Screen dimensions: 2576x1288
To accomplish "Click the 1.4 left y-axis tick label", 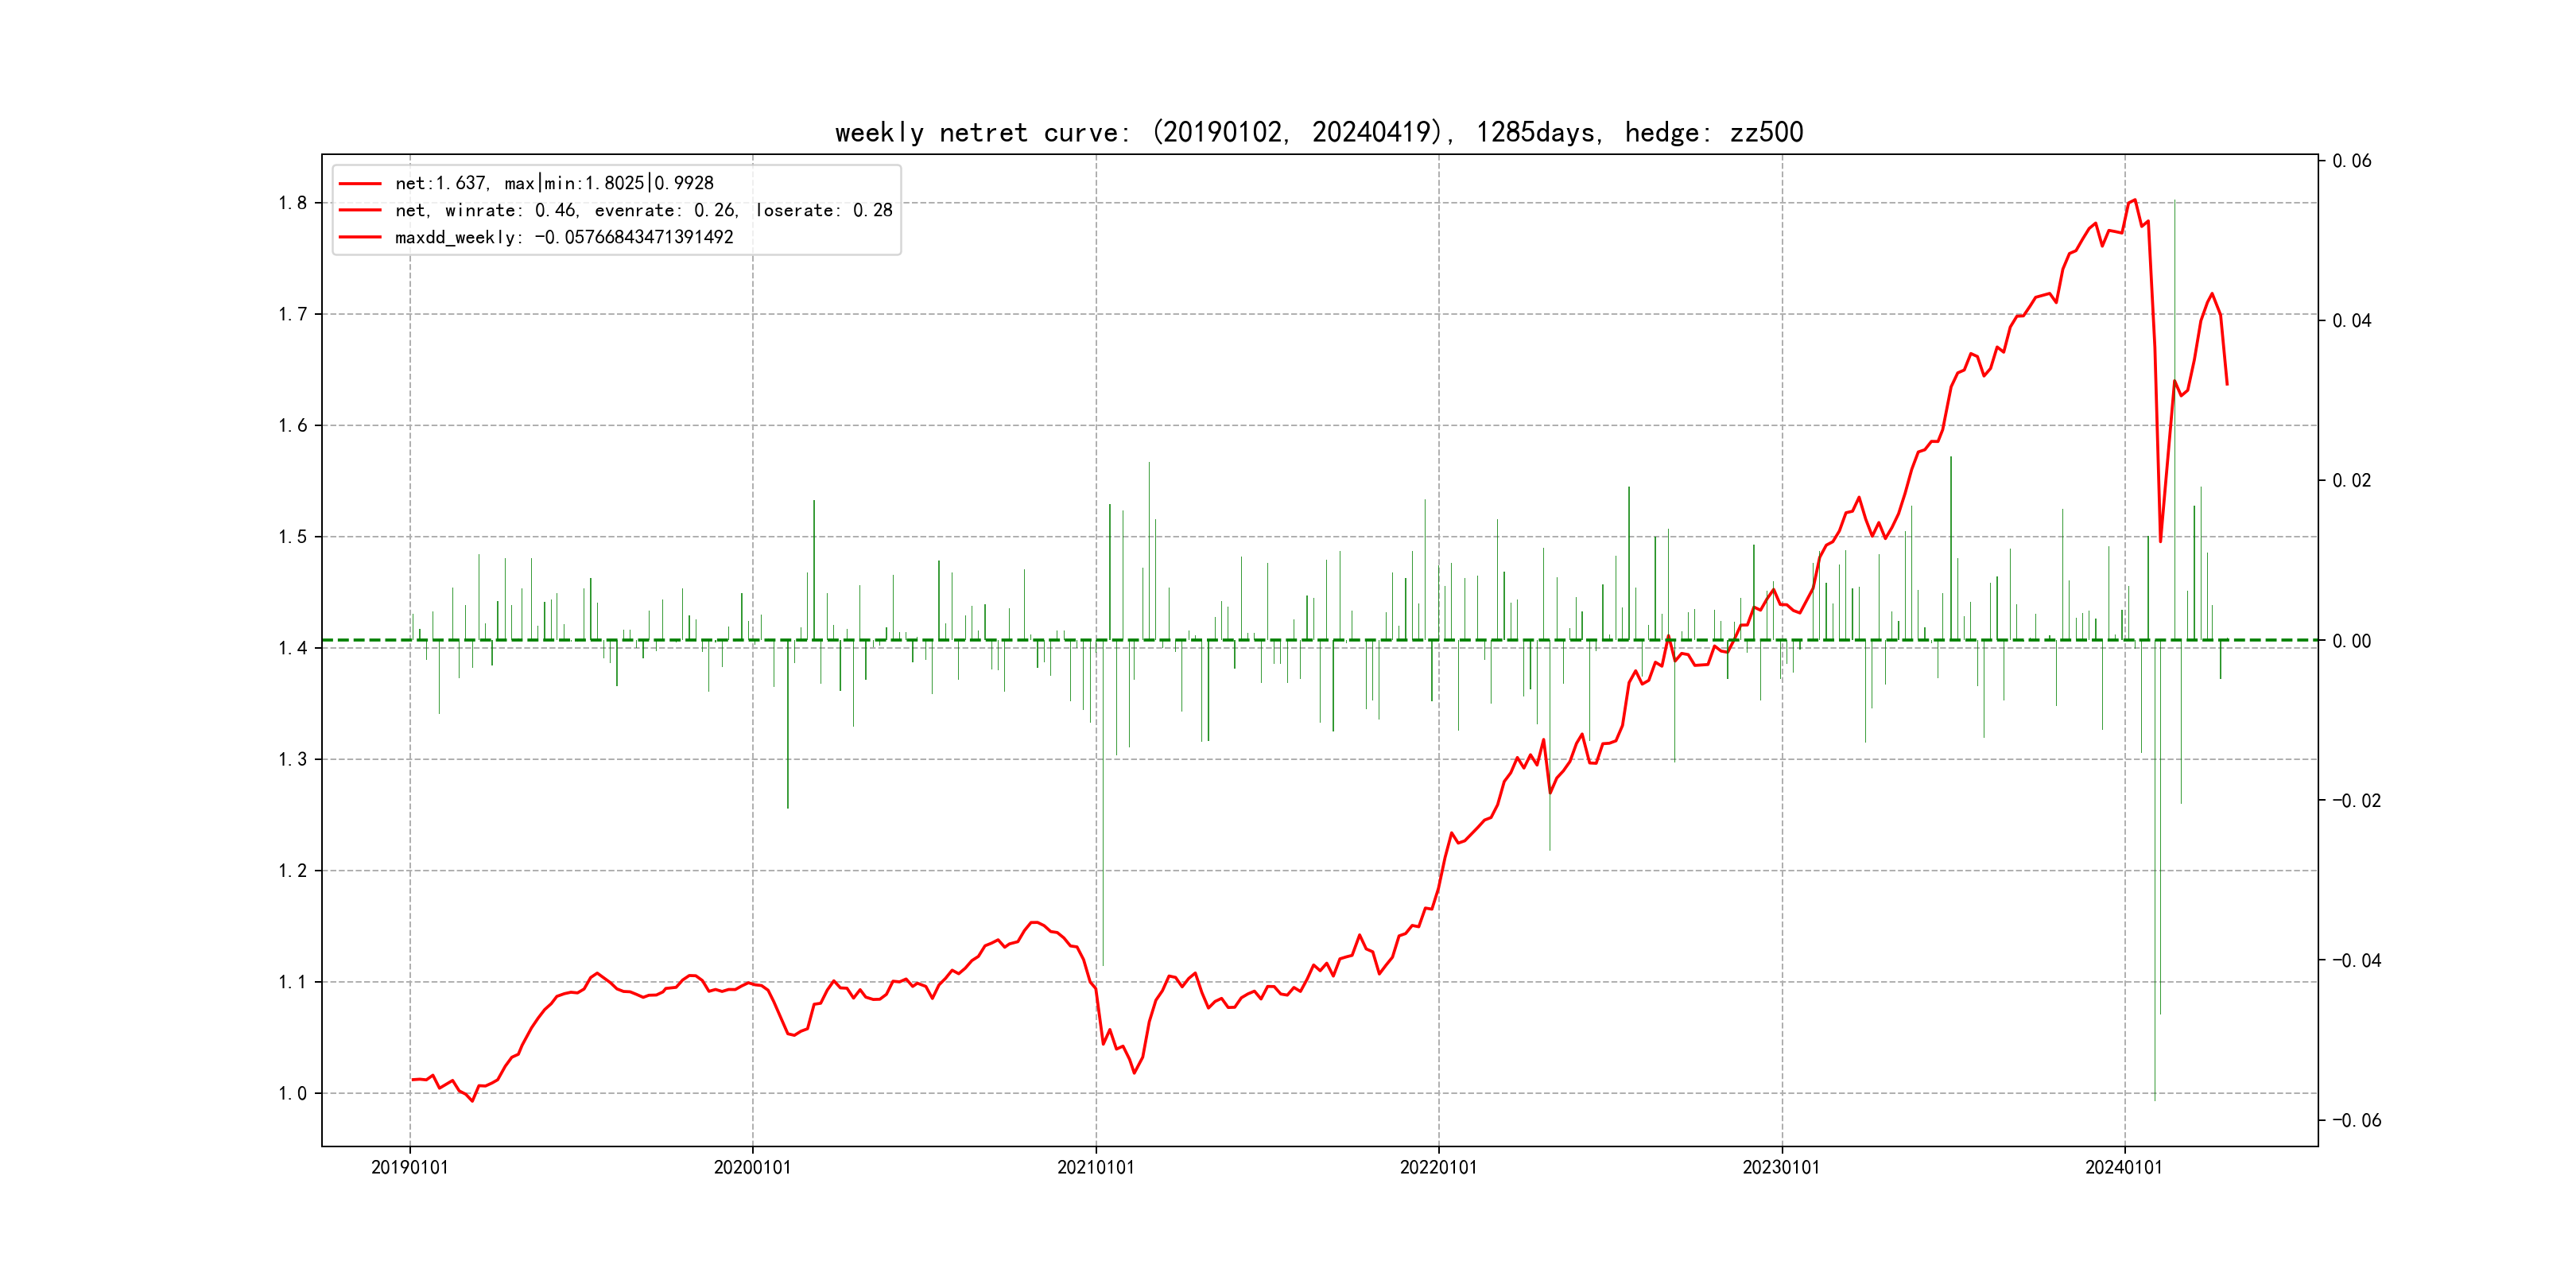I will [292, 648].
